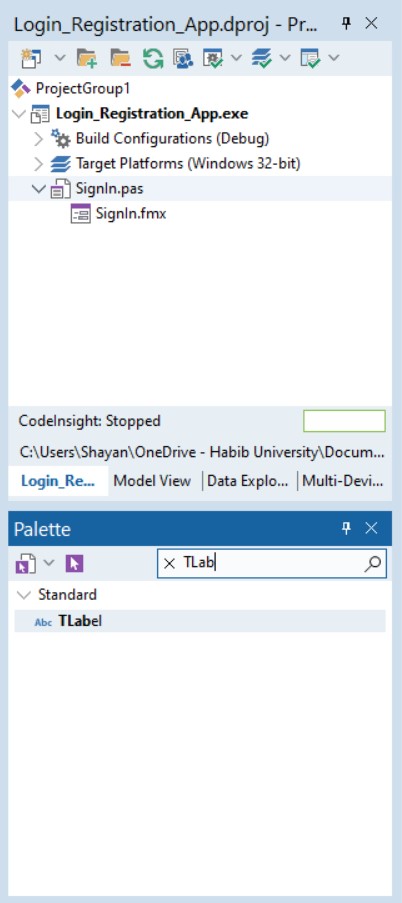Click Remove from Project folder icon

(x=120, y=58)
